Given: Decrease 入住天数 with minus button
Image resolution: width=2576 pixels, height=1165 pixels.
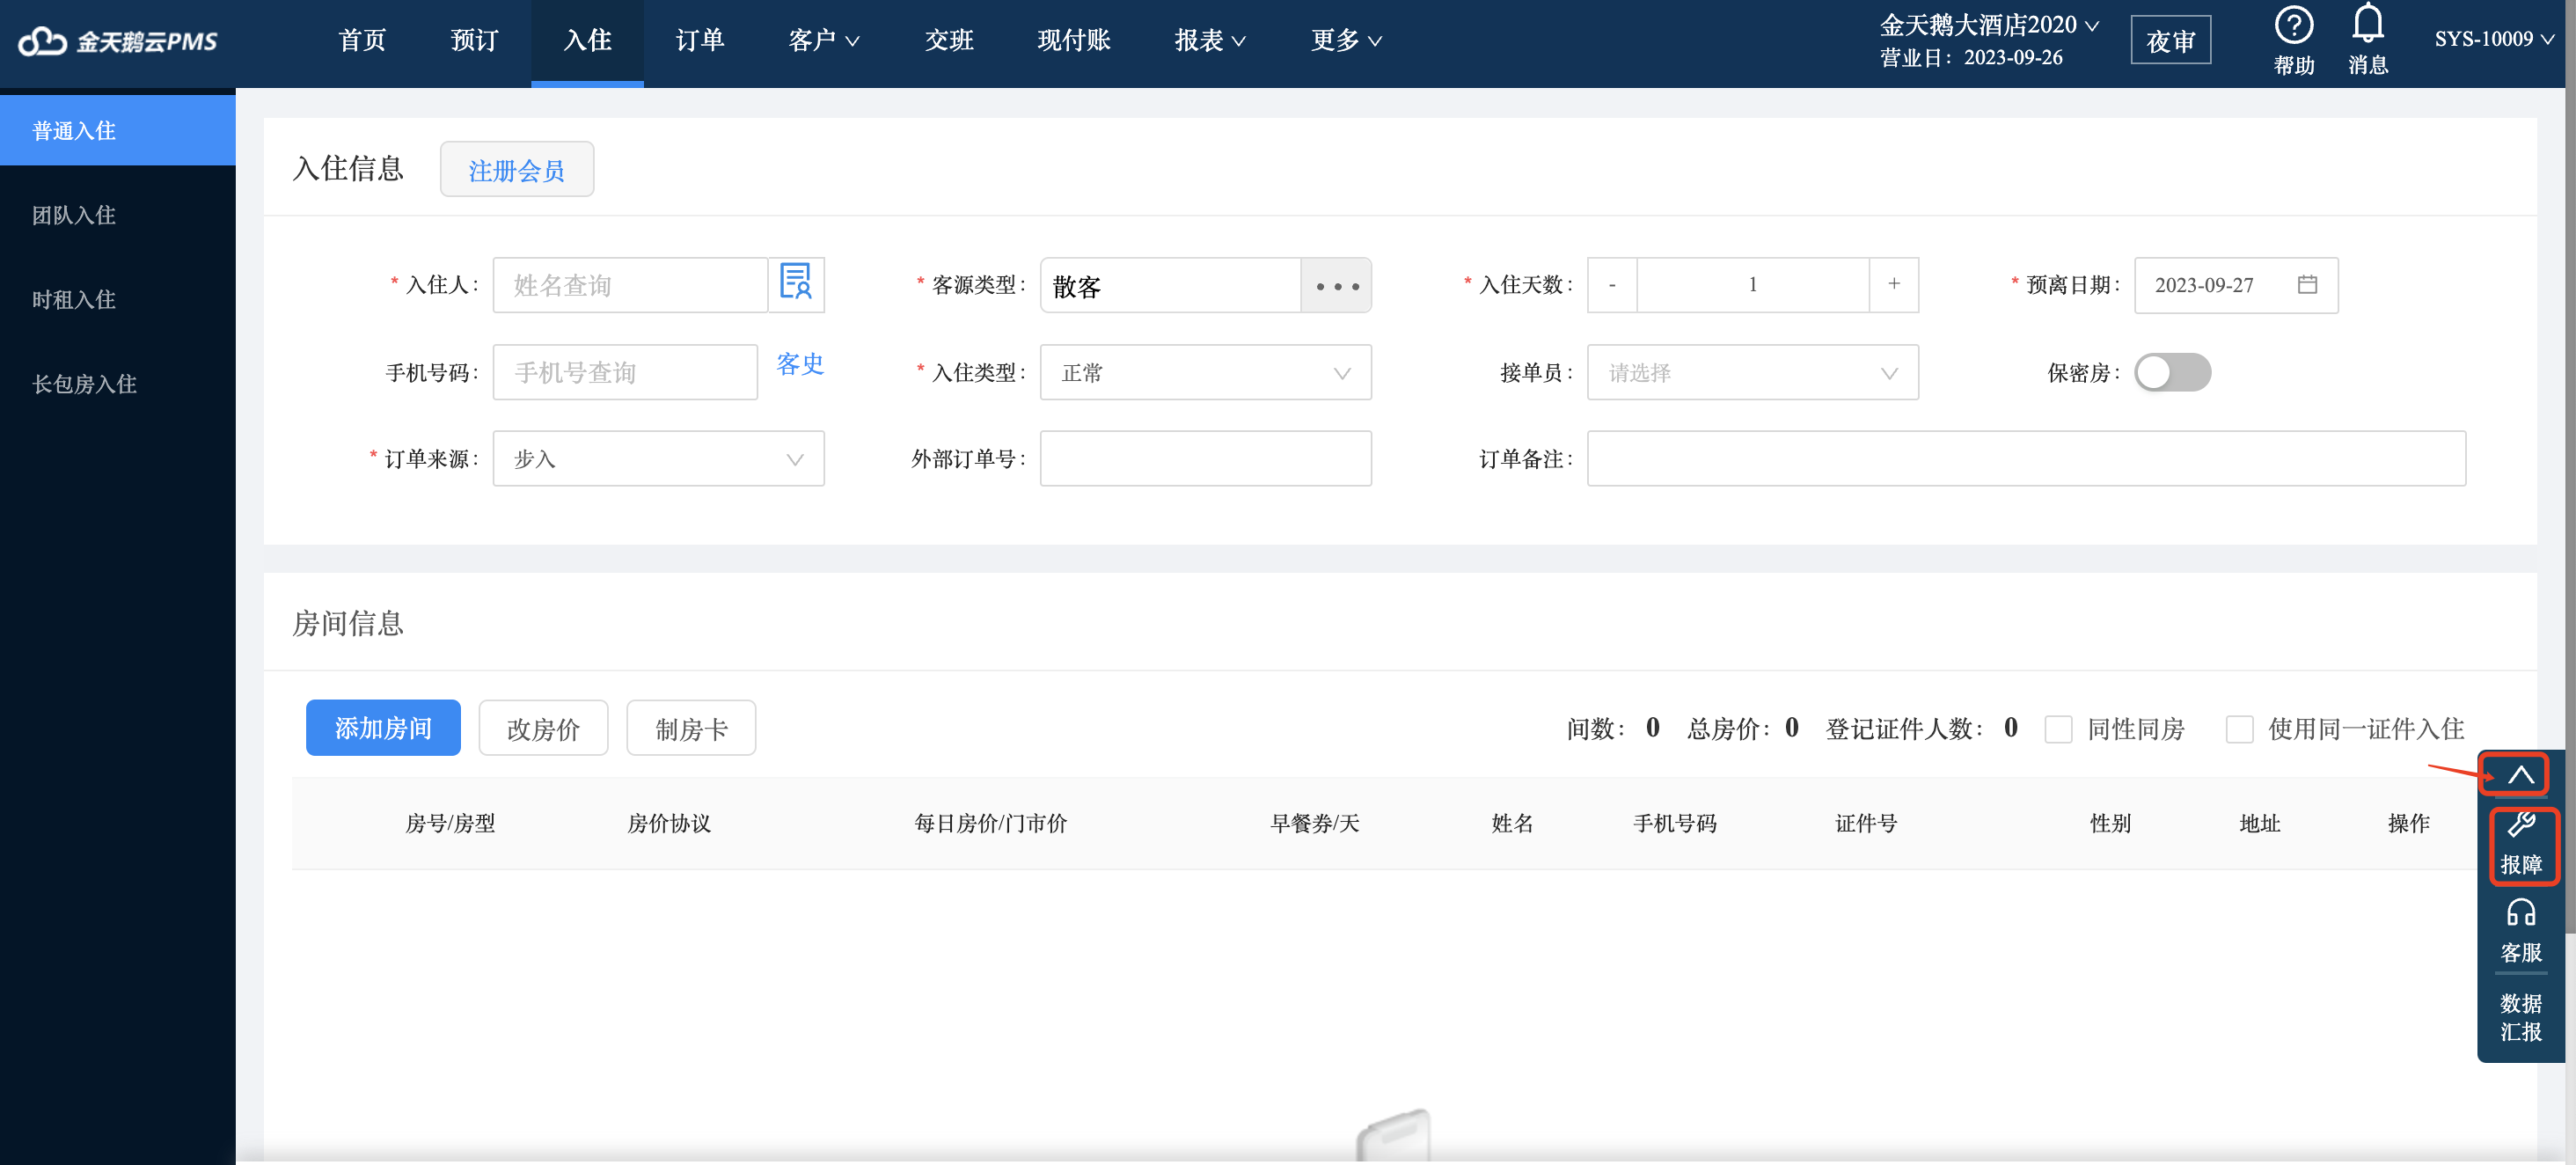Looking at the screenshot, I should pyautogui.click(x=1612, y=285).
